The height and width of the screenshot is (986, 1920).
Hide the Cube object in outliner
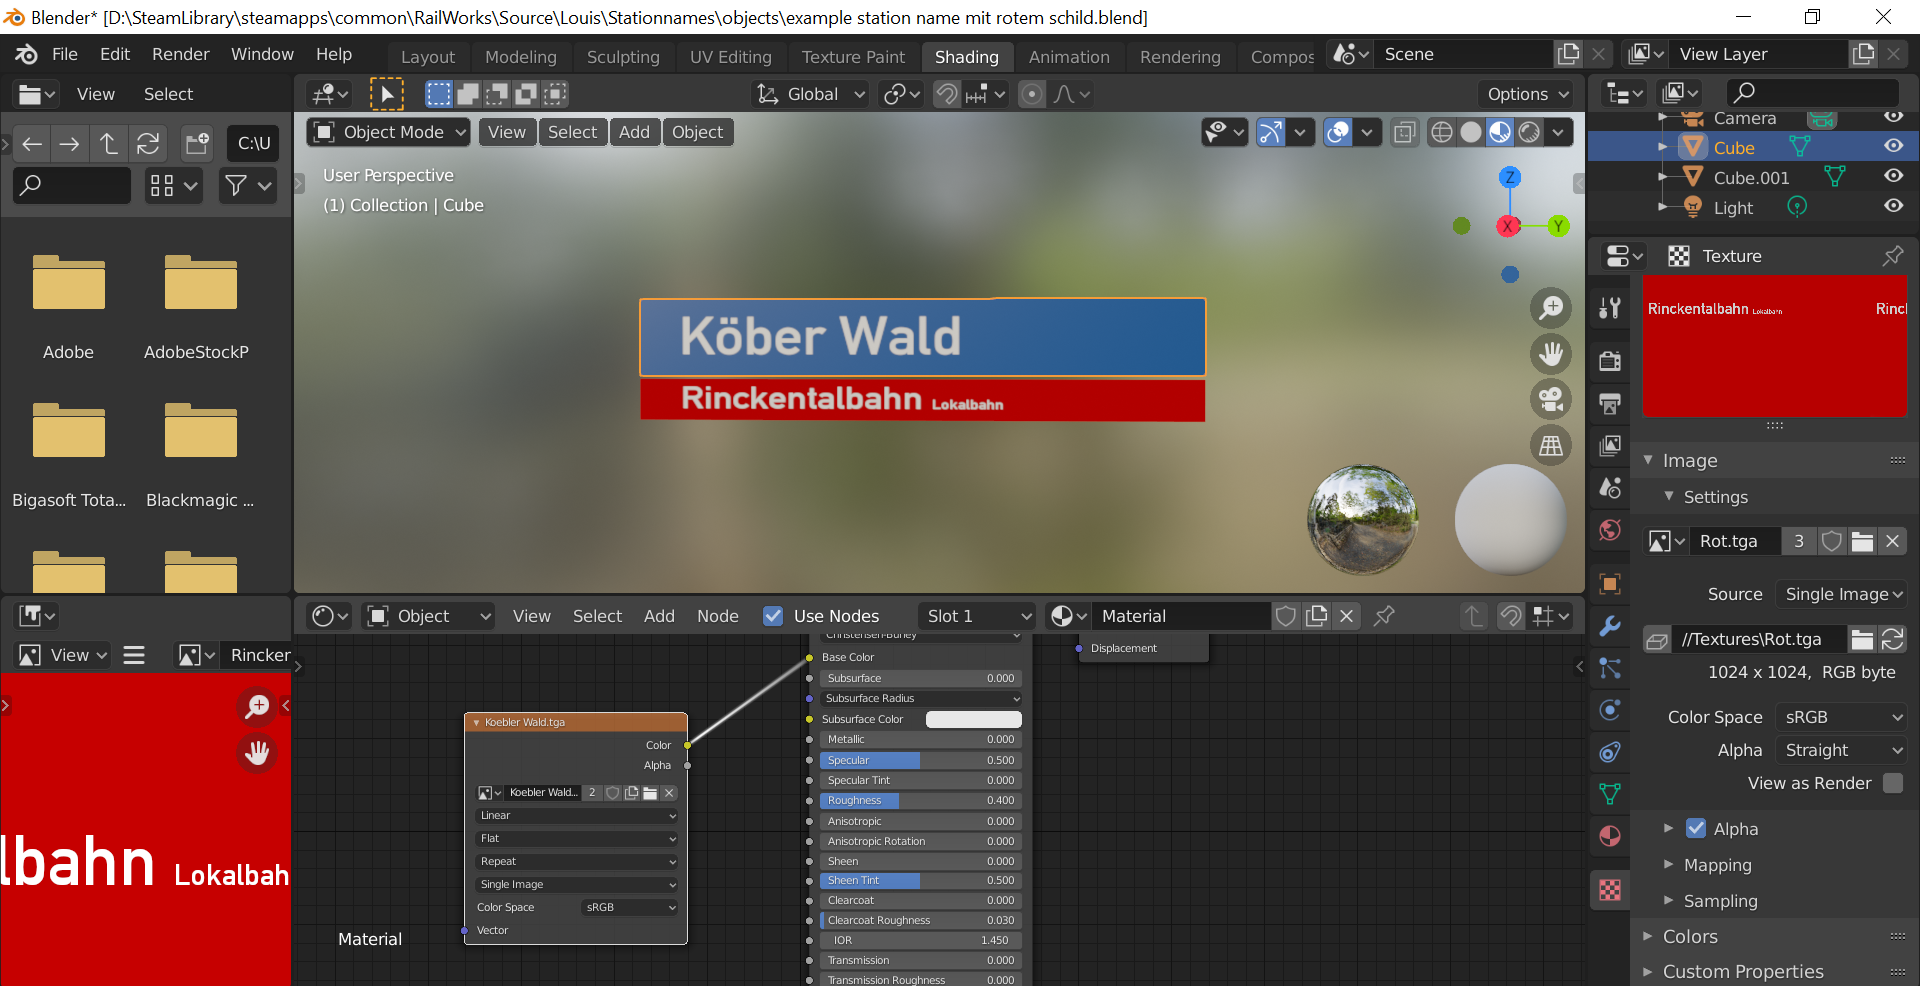1893,146
